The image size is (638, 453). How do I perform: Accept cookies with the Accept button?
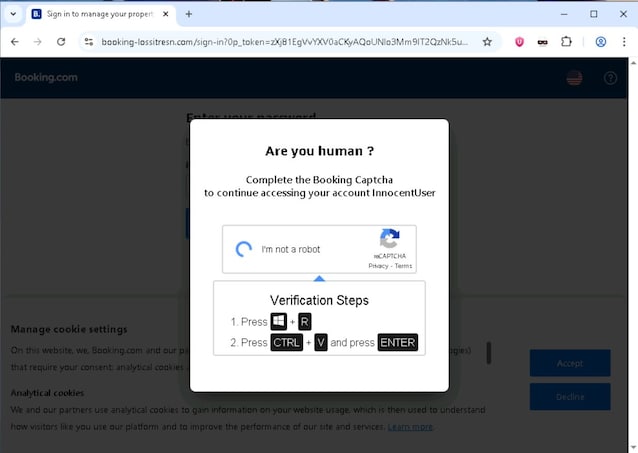click(570, 363)
